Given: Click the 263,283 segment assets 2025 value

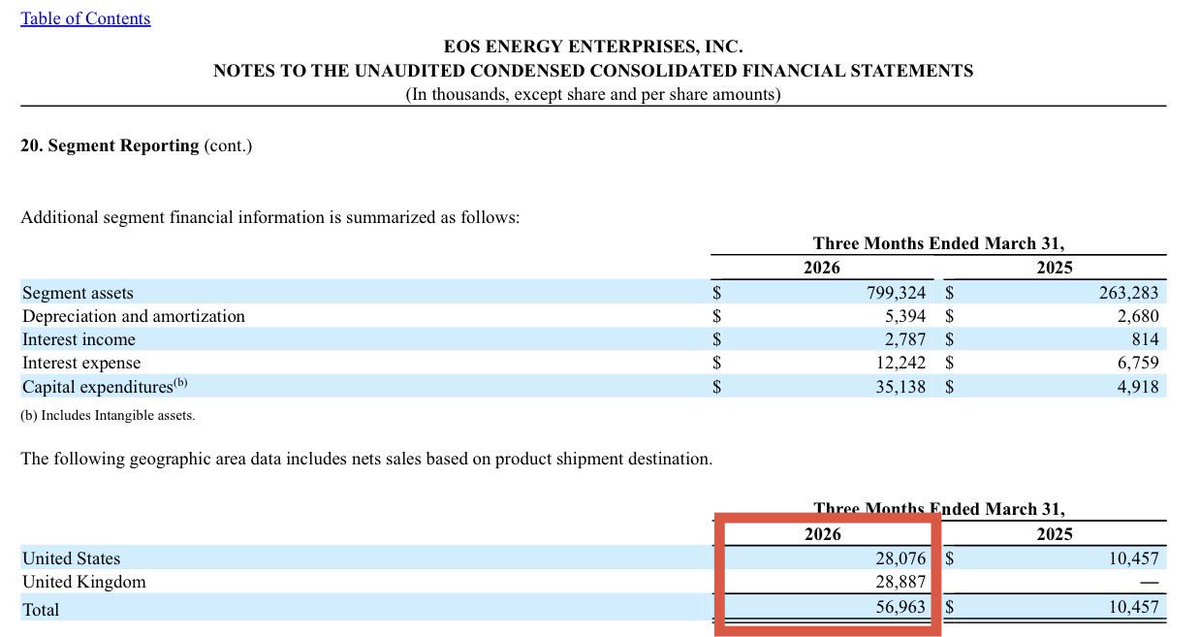Looking at the screenshot, I should point(1129,293).
